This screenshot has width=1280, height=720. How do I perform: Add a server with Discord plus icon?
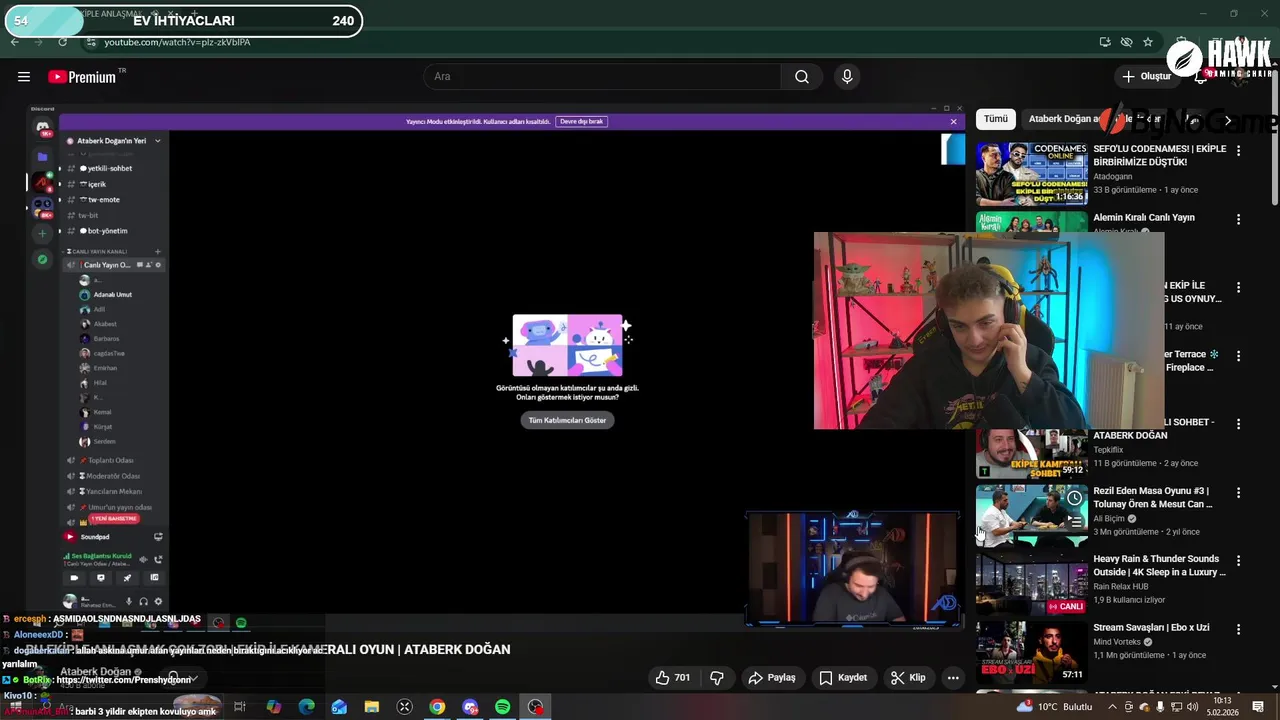click(x=42, y=234)
